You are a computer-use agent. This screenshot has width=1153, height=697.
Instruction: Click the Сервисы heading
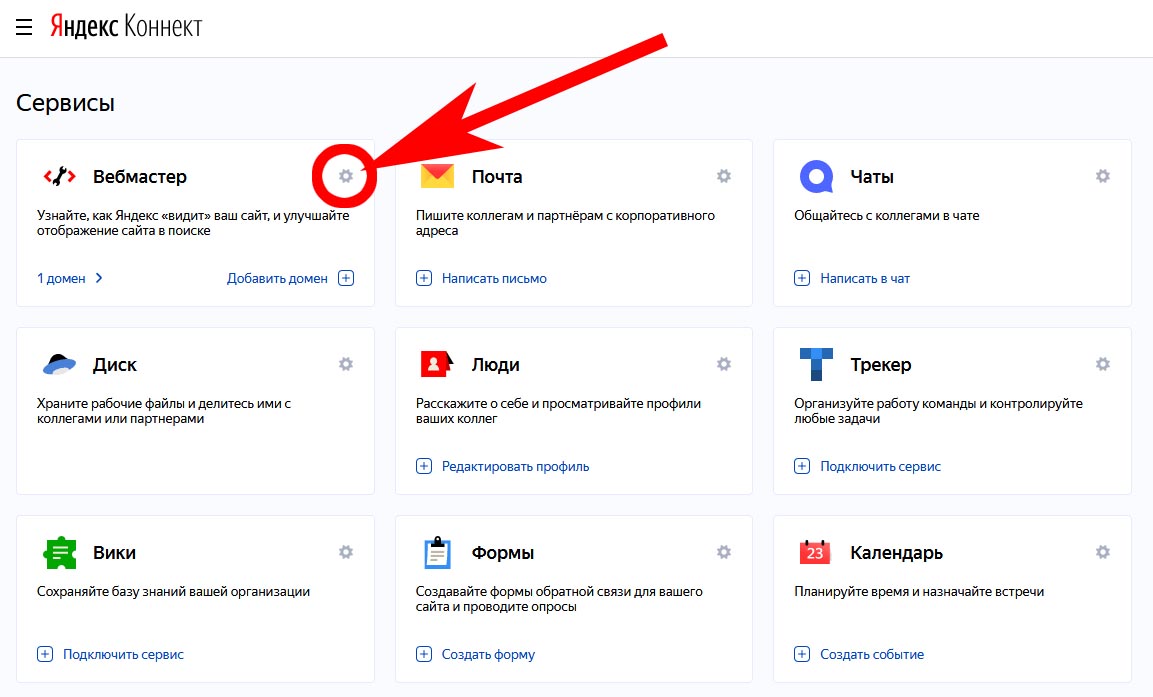tap(65, 103)
